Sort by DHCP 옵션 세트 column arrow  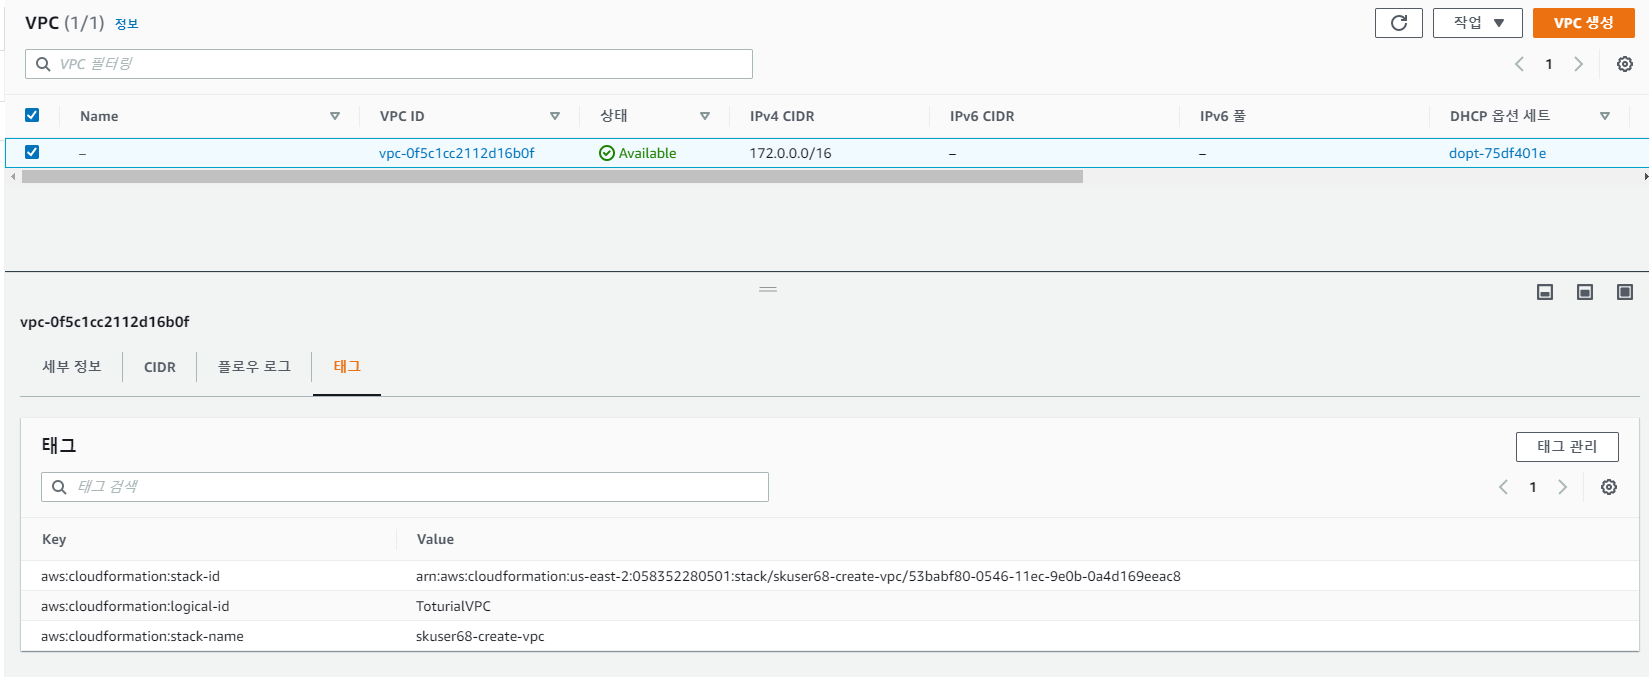pos(1605,116)
